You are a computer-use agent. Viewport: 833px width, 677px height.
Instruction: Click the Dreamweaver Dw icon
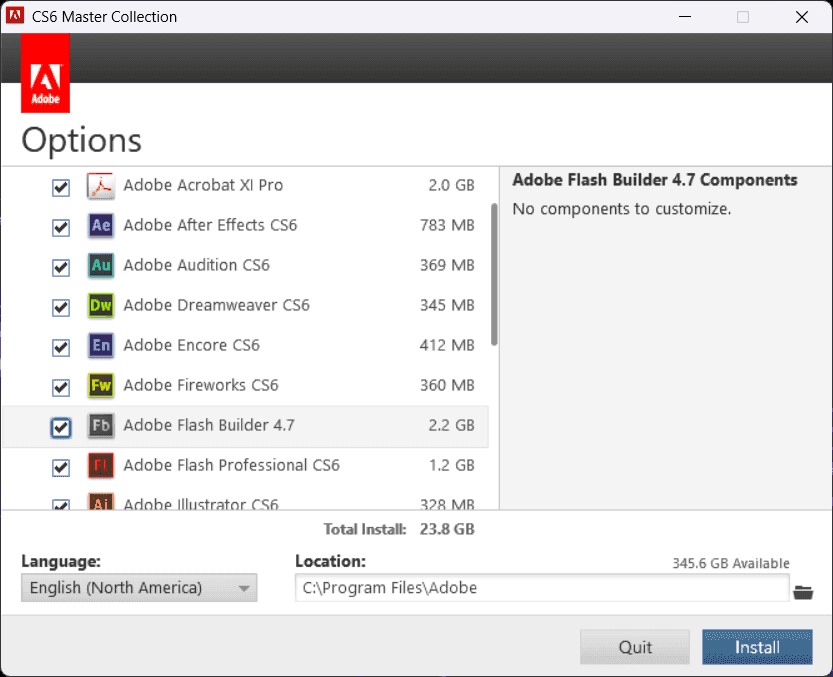101,306
